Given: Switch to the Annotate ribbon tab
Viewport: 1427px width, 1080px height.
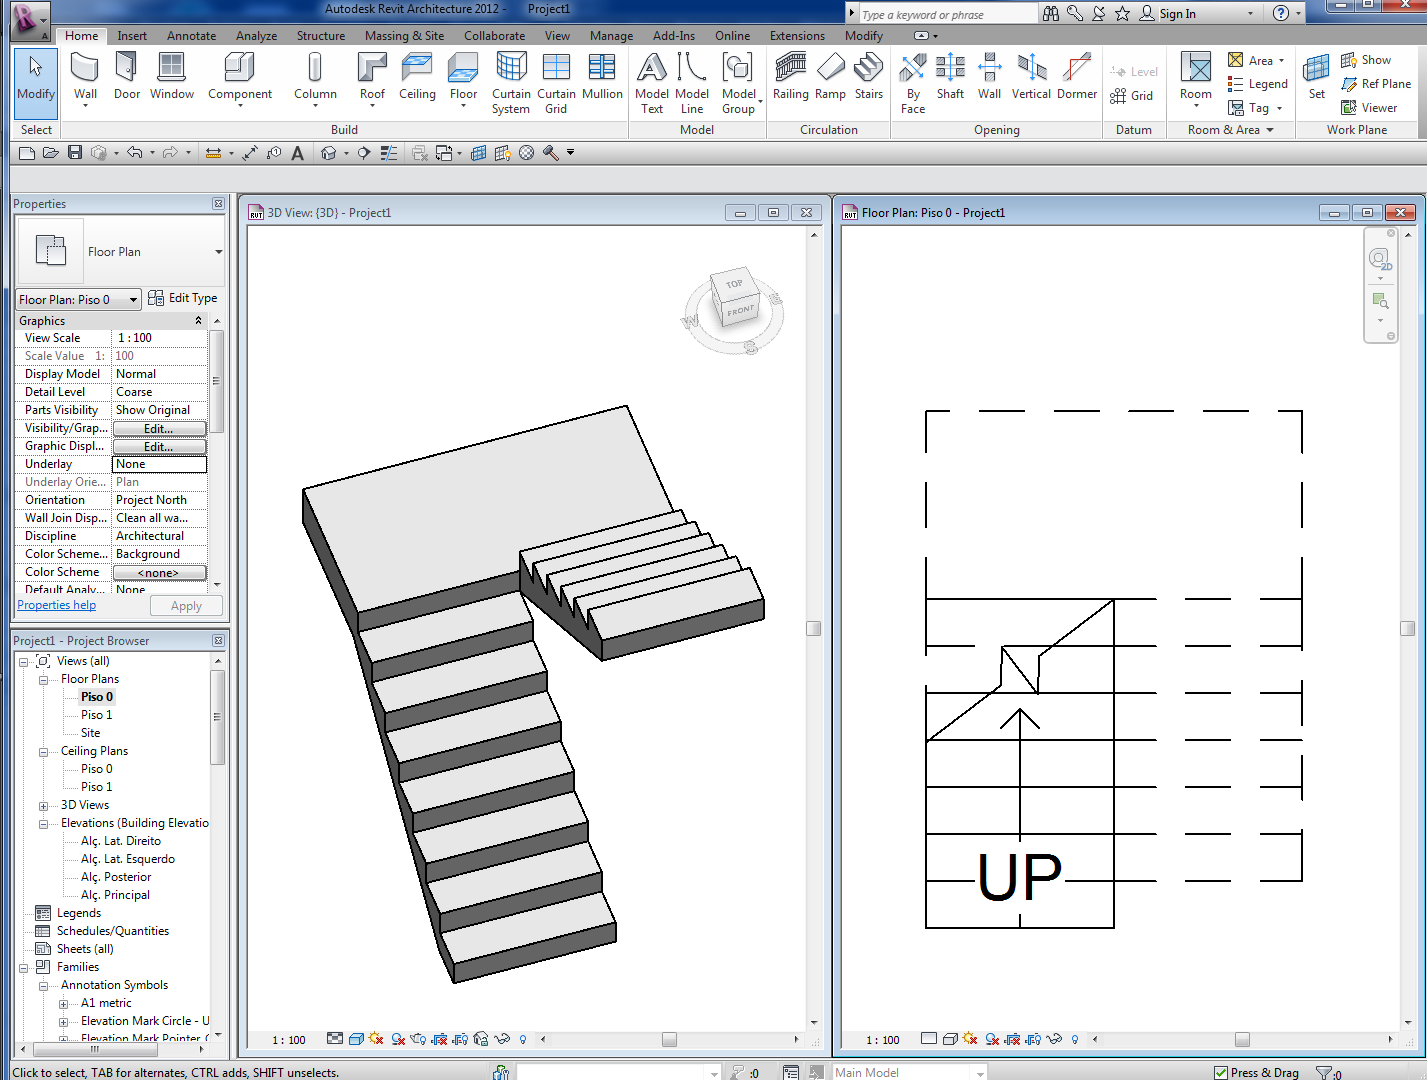Looking at the screenshot, I should 191,36.
